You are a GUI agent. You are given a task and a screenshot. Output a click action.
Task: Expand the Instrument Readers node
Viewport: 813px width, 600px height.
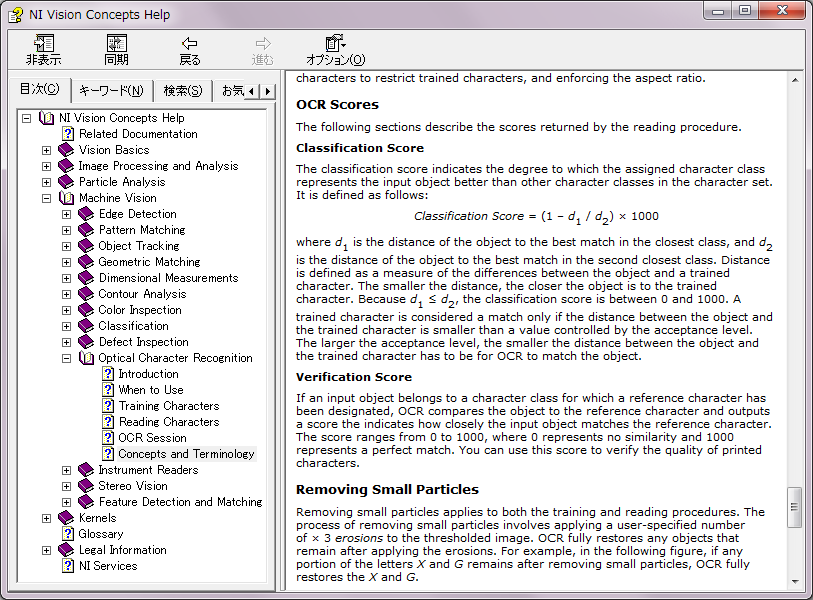(66, 470)
